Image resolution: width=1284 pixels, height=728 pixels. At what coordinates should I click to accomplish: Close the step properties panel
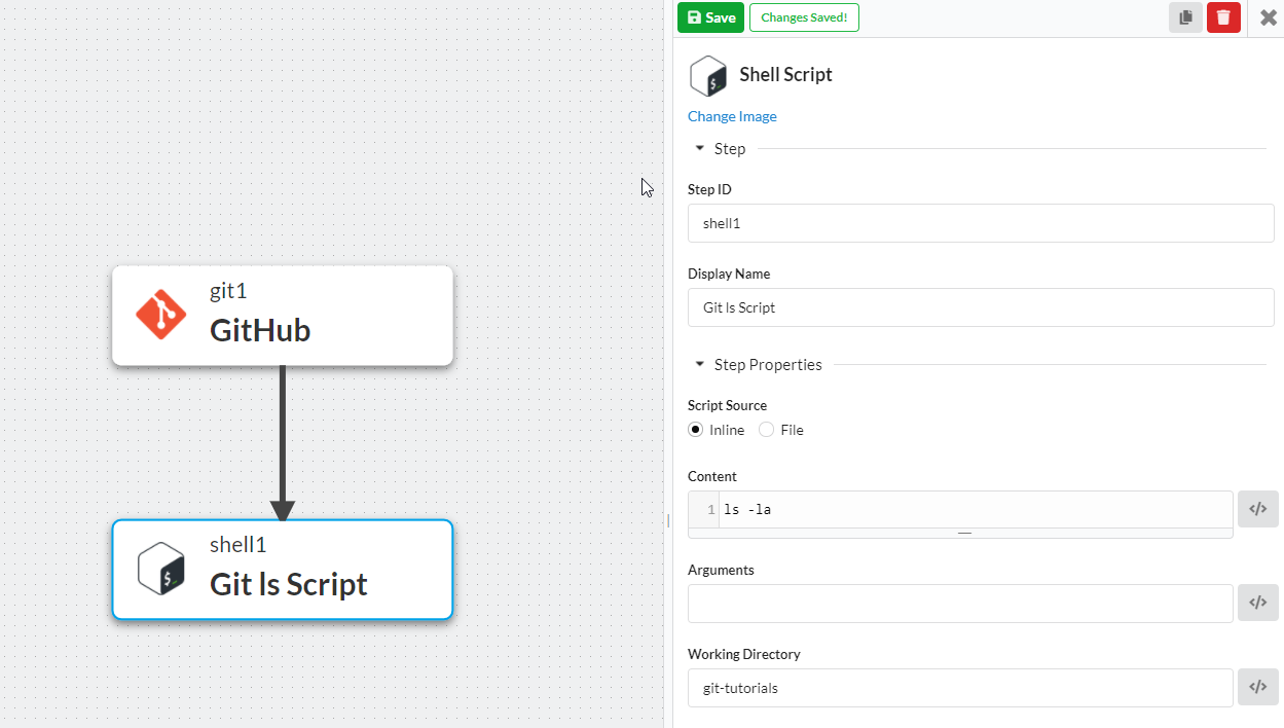point(1268,17)
